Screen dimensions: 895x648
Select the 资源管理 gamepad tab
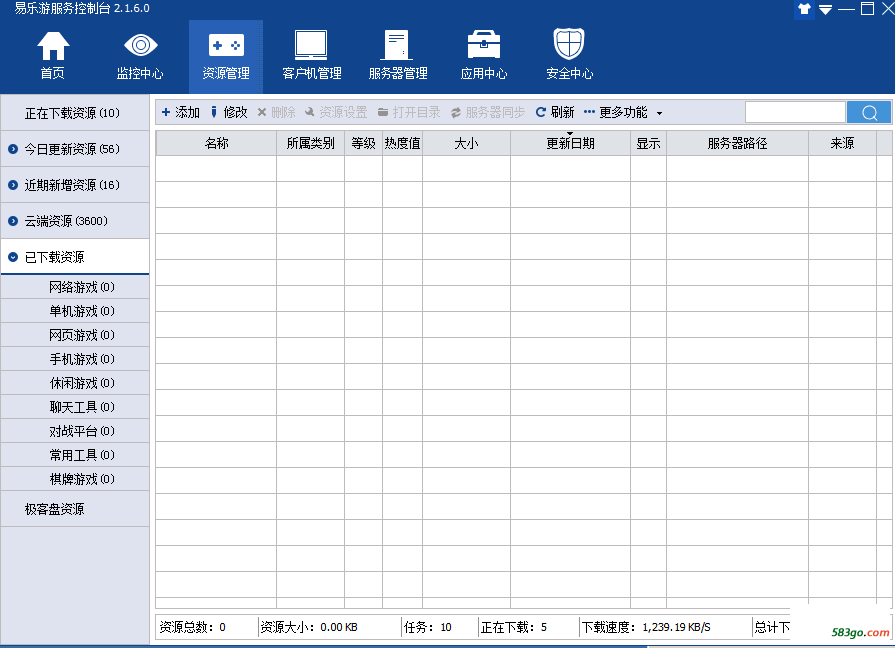tap(226, 56)
